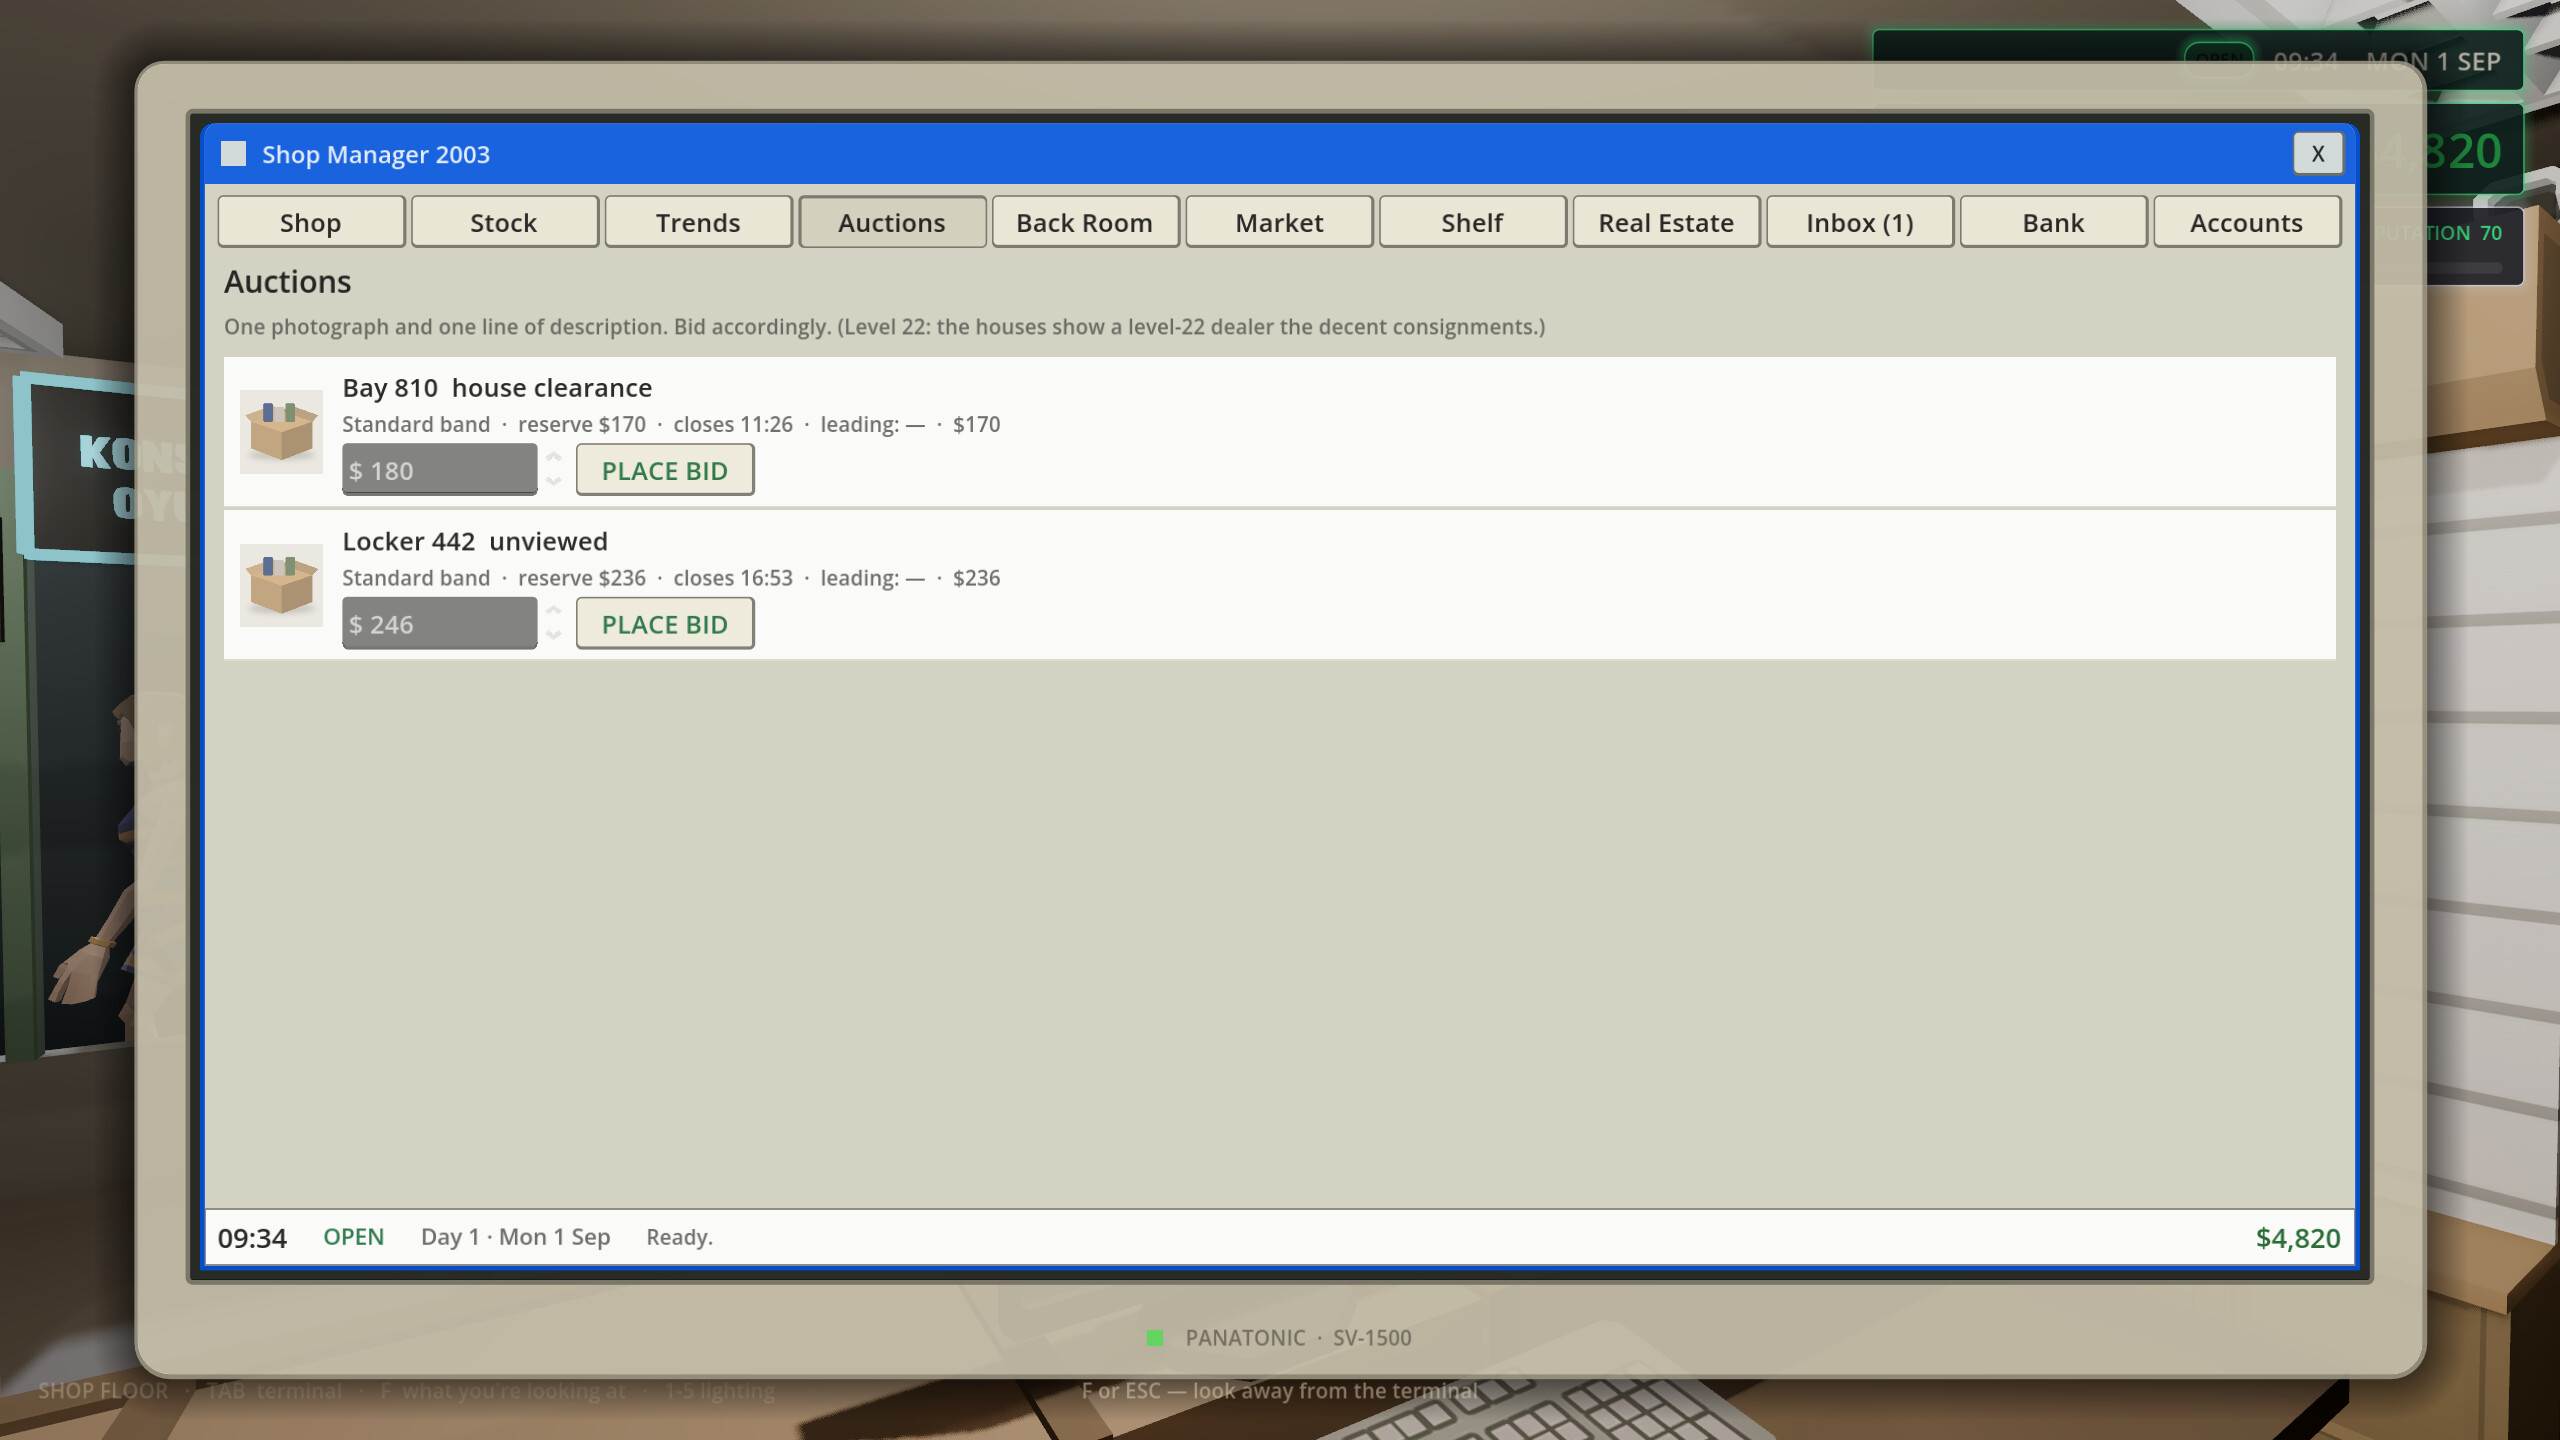
Task: Switch to the Shop tab
Action: point(311,222)
